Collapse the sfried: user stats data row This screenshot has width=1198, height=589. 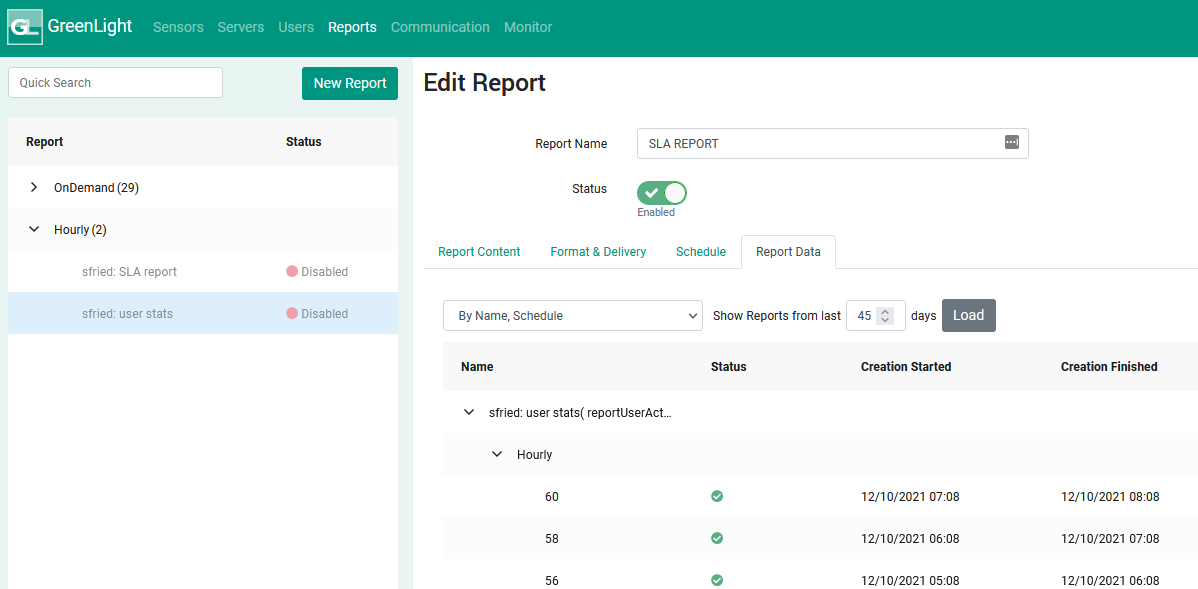(469, 412)
